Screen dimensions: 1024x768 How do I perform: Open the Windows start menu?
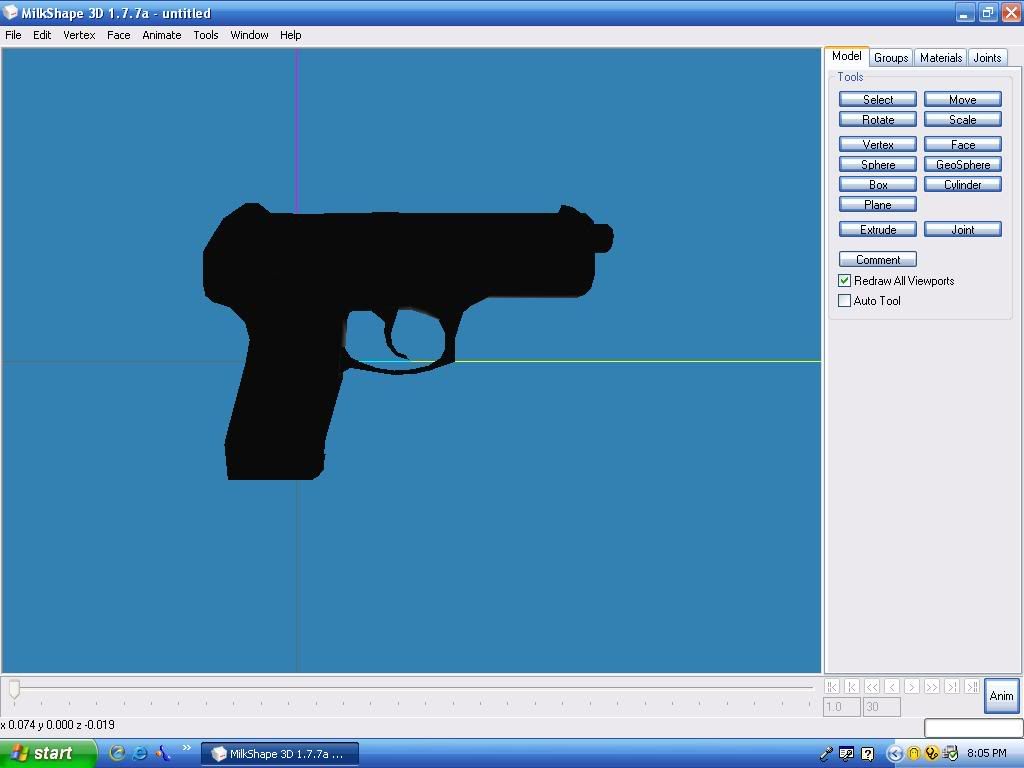47,754
